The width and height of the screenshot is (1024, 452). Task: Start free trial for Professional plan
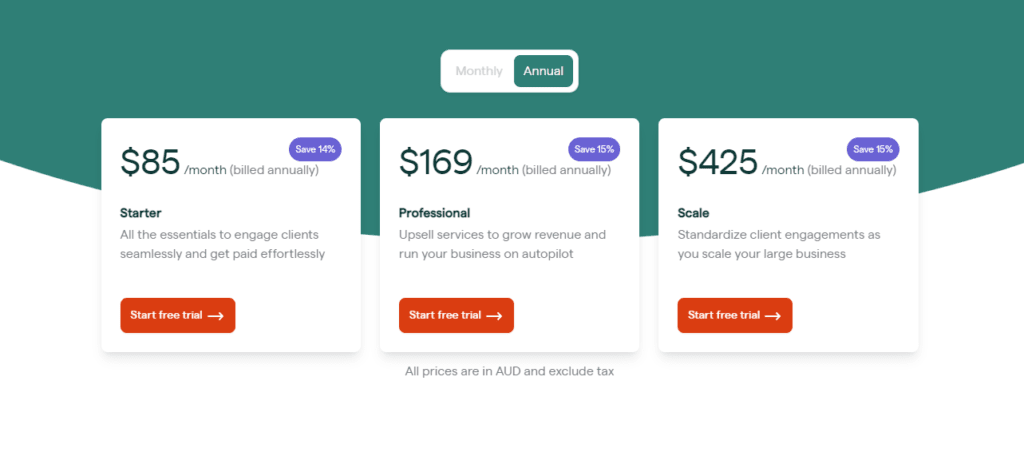(456, 315)
